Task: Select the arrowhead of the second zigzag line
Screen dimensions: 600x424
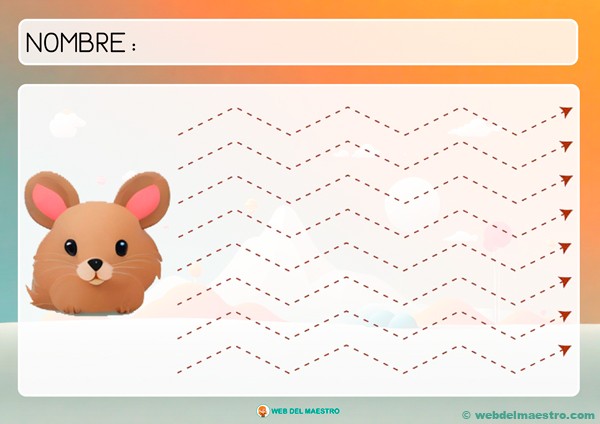Action: pos(567,146)
